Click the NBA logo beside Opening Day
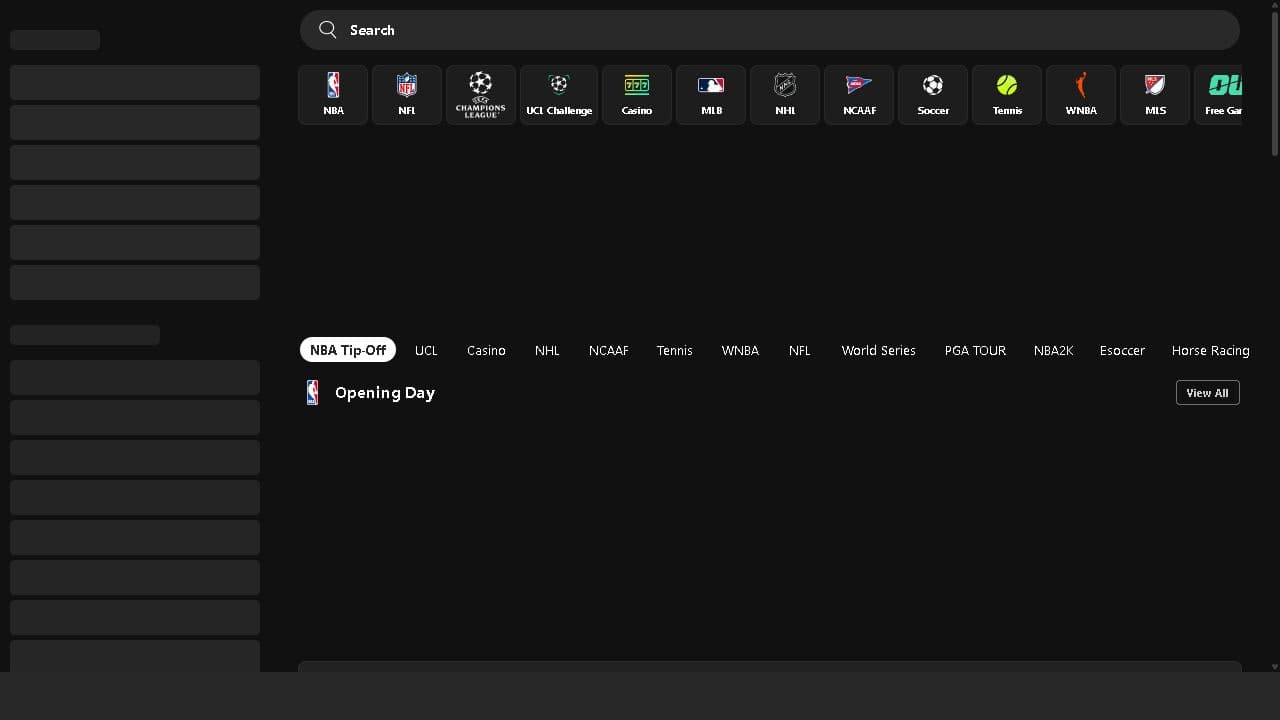Viewport: 1280px width, 720px height. (x=313, y=393)
